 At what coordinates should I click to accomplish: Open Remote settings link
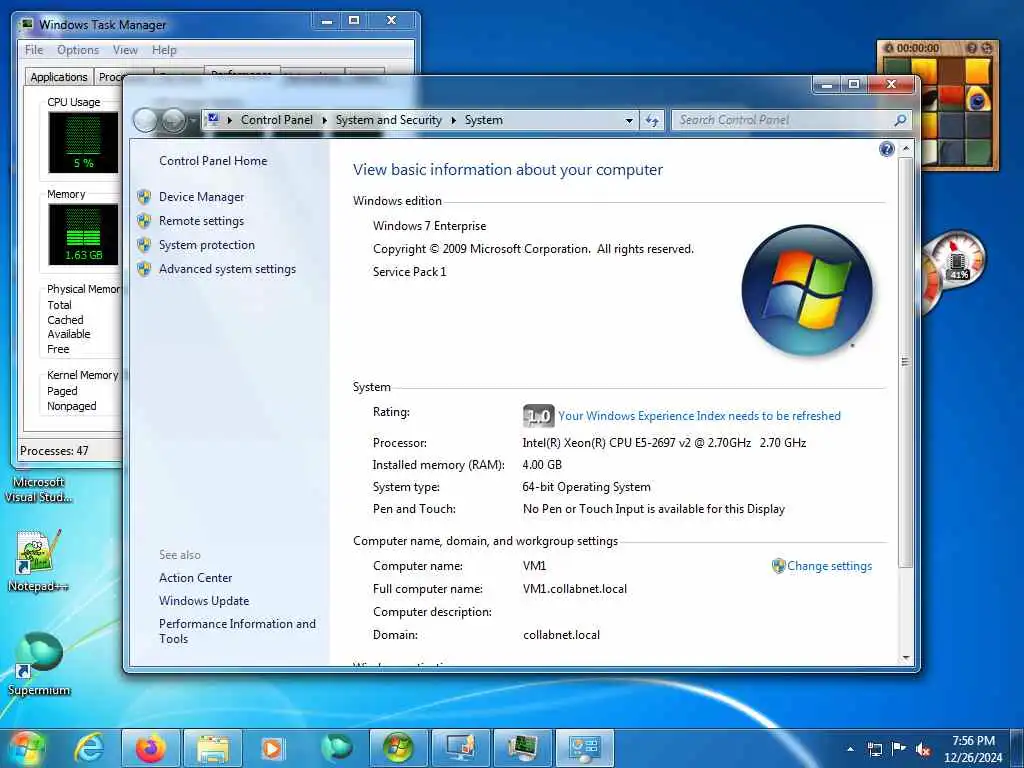[x=201, y=221]
